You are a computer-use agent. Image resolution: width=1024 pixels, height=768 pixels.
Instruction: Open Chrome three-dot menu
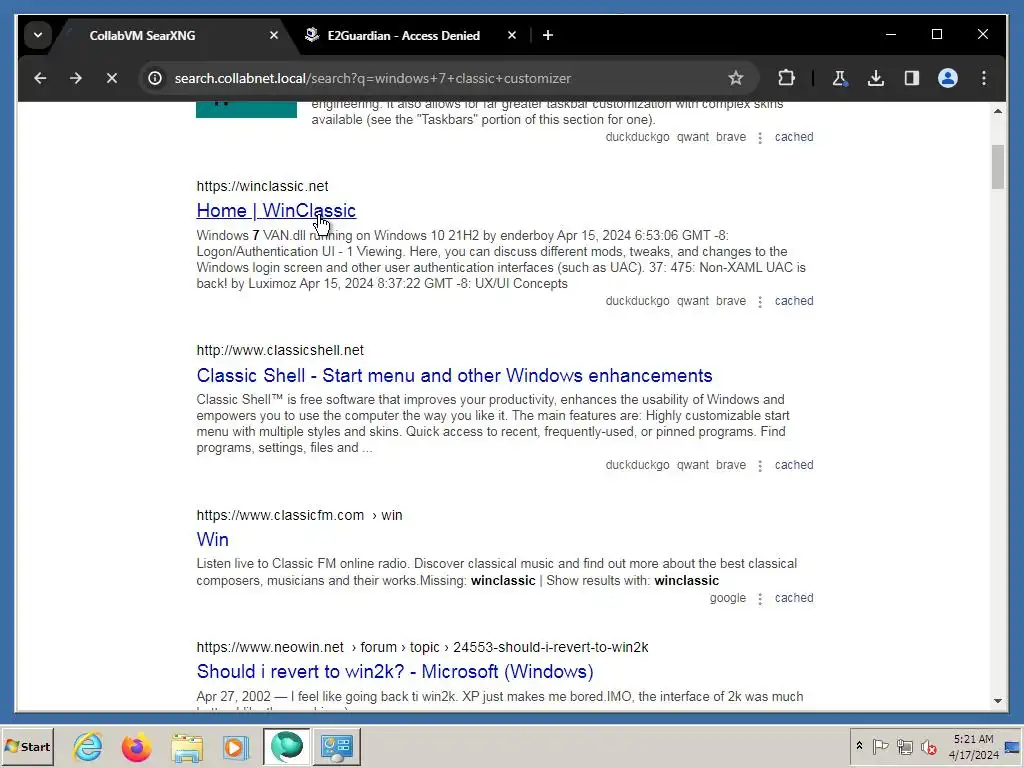(x=984, y=78)
